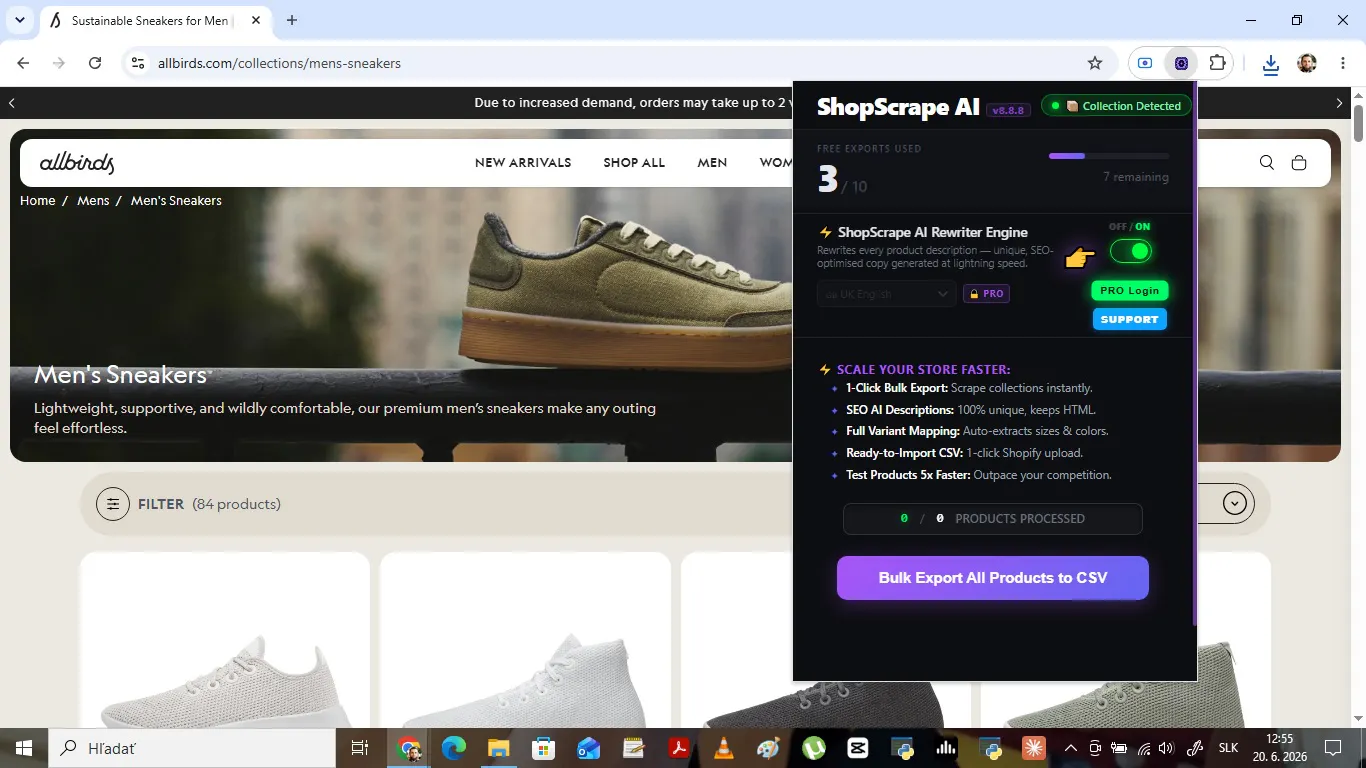The image size is (1366, 768).
Task: Open Adobe Acrobat from the taskbar
Action: (679, 748)
